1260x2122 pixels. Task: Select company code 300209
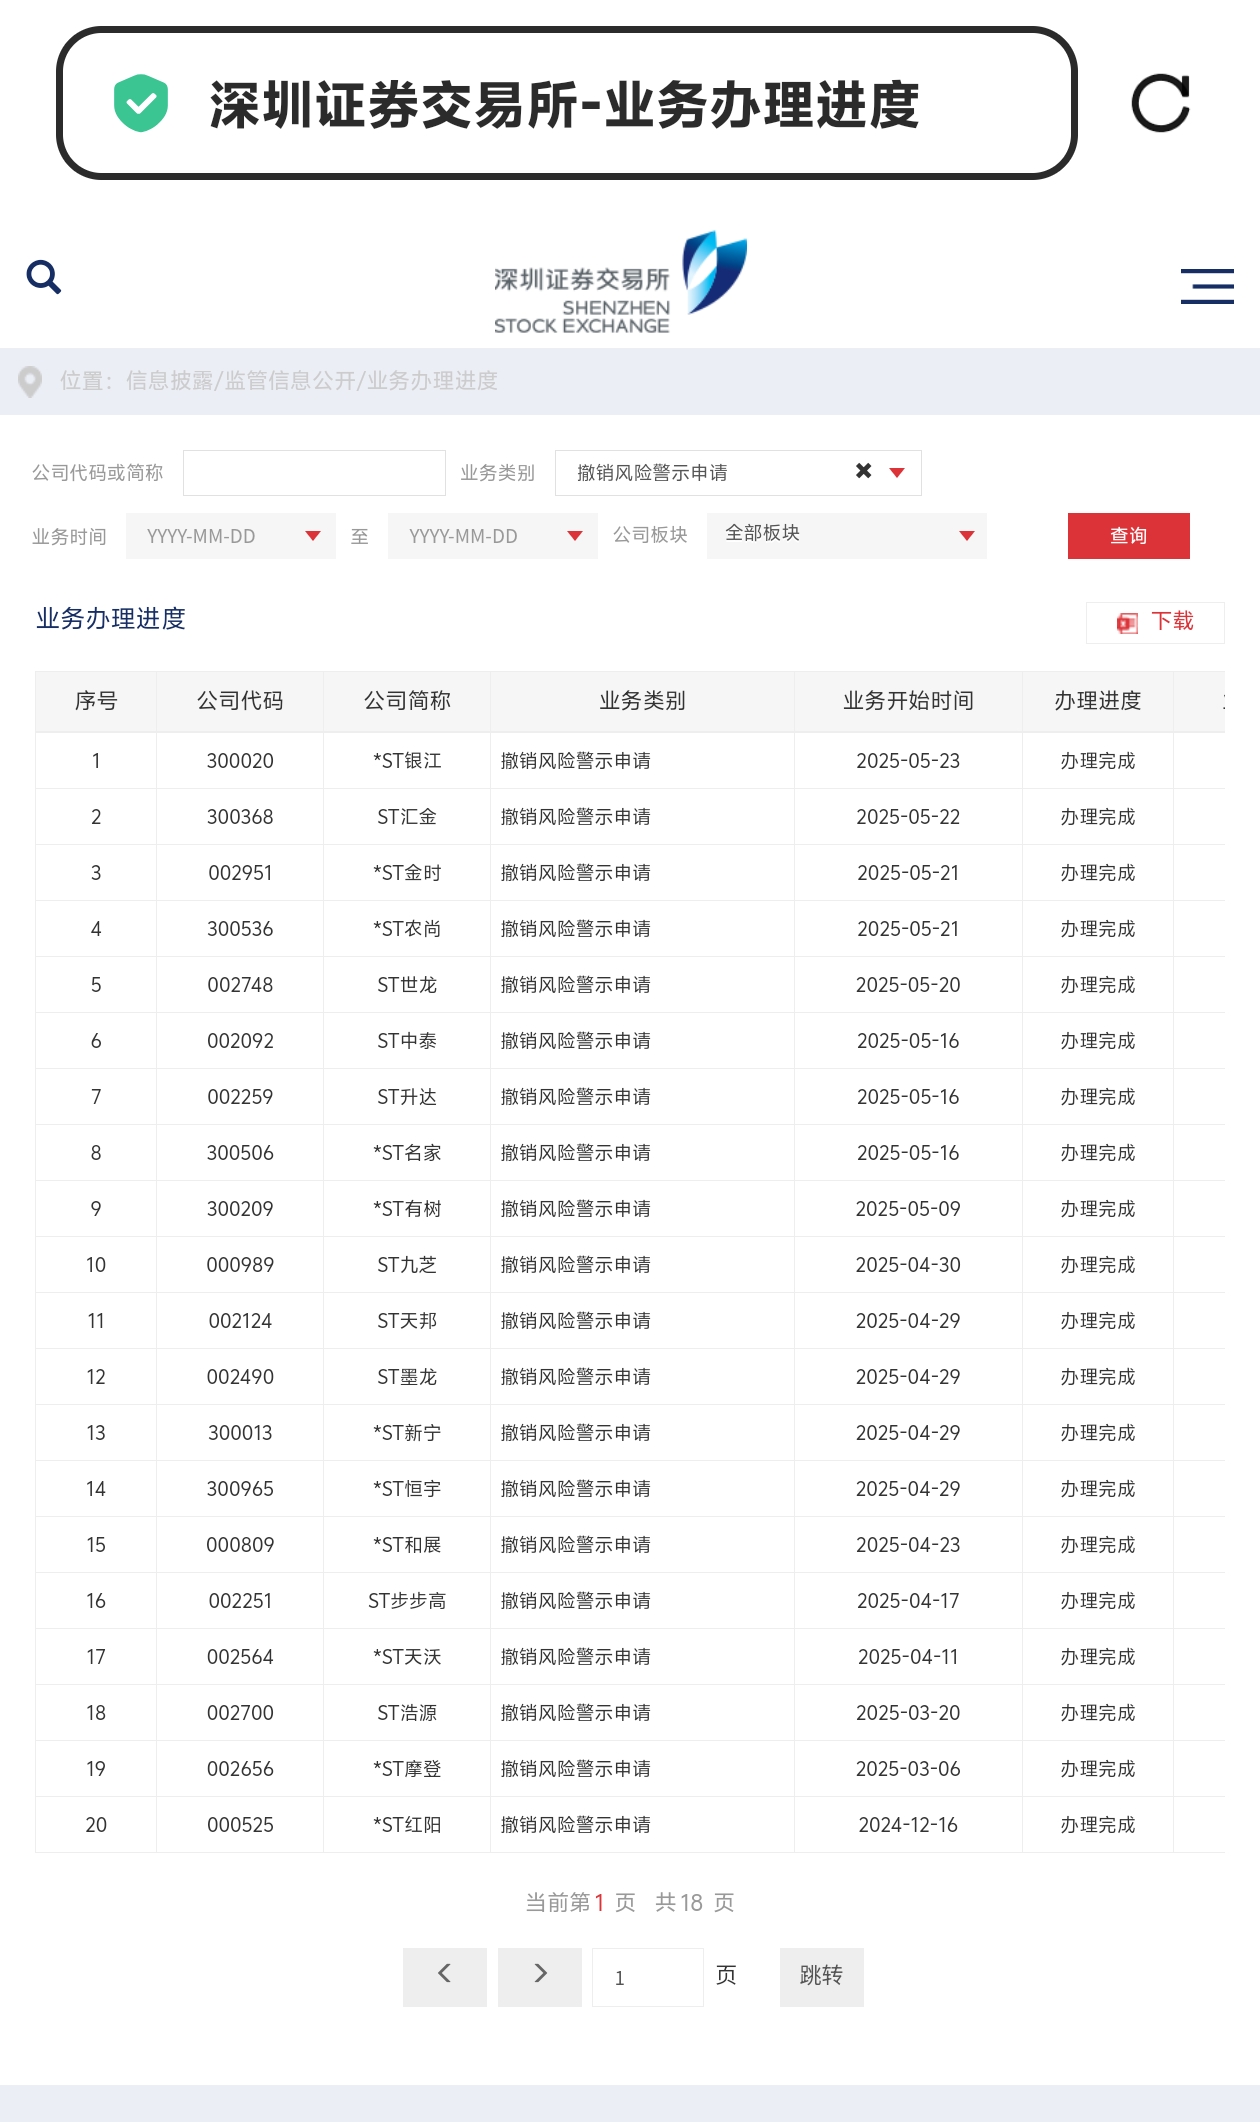tap(240, 1209)
